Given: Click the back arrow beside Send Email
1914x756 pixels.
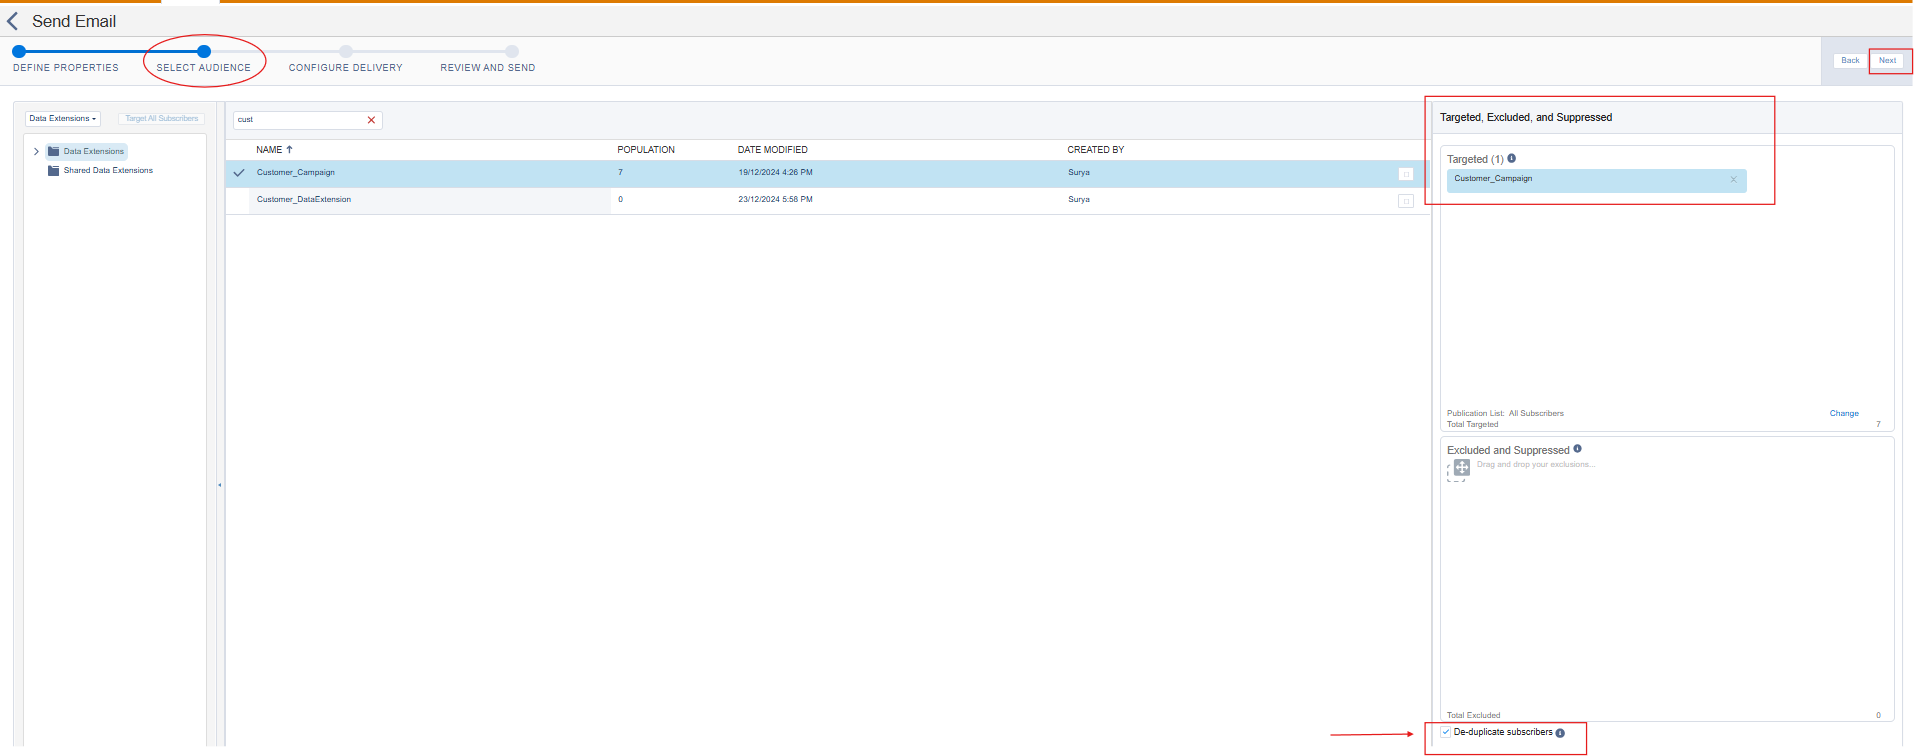Looking at the screenshot, I should pyautogui.click(x=13, y=21).
